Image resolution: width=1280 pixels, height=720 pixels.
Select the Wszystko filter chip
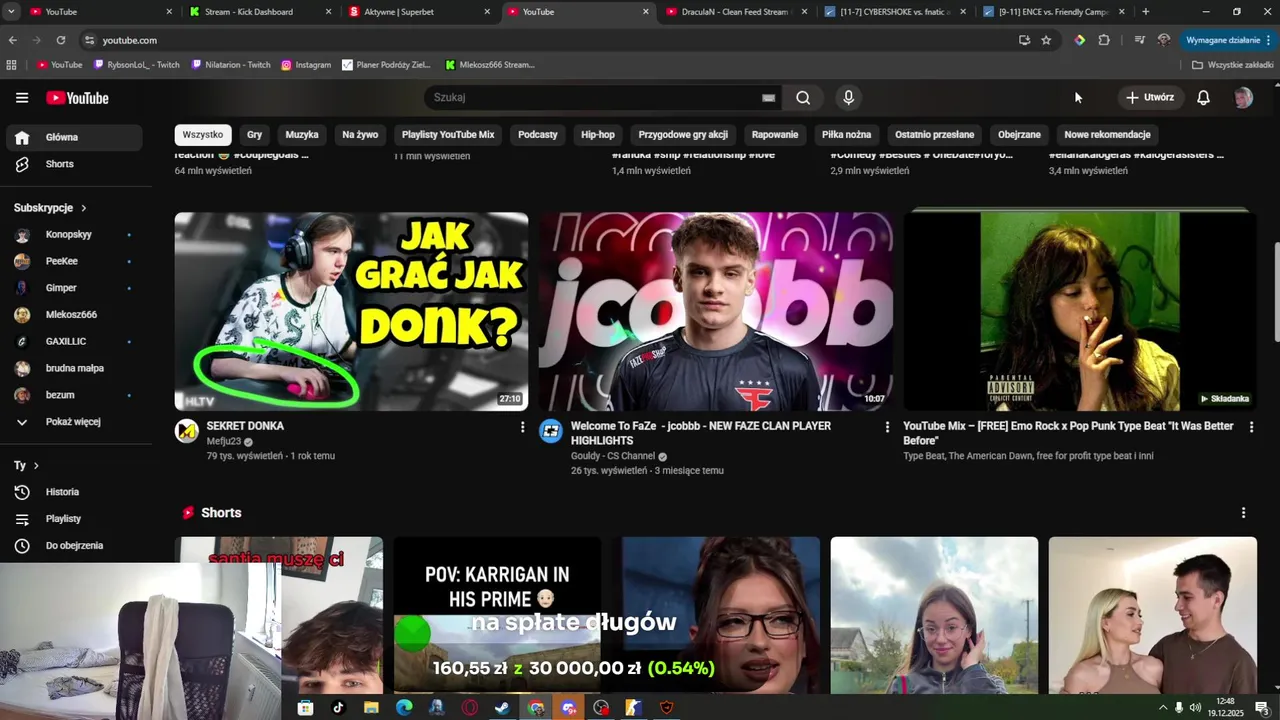[x=203, y=135]
